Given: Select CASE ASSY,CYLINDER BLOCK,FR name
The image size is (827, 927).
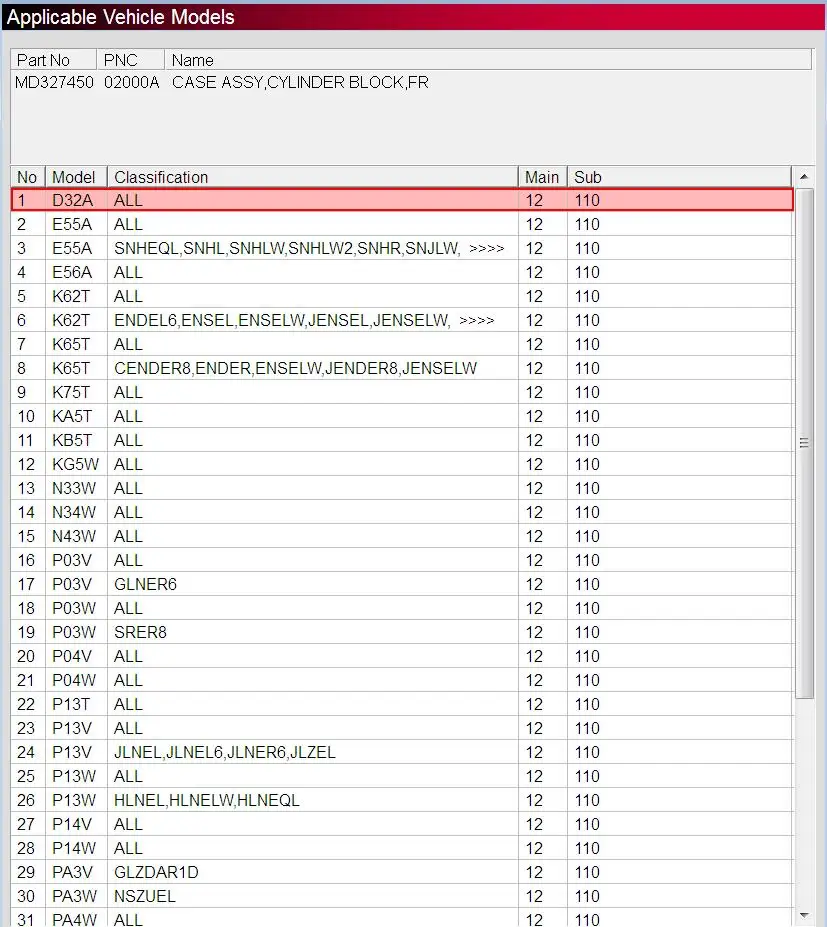Looking at the screenshot, I should click(300, 82).
